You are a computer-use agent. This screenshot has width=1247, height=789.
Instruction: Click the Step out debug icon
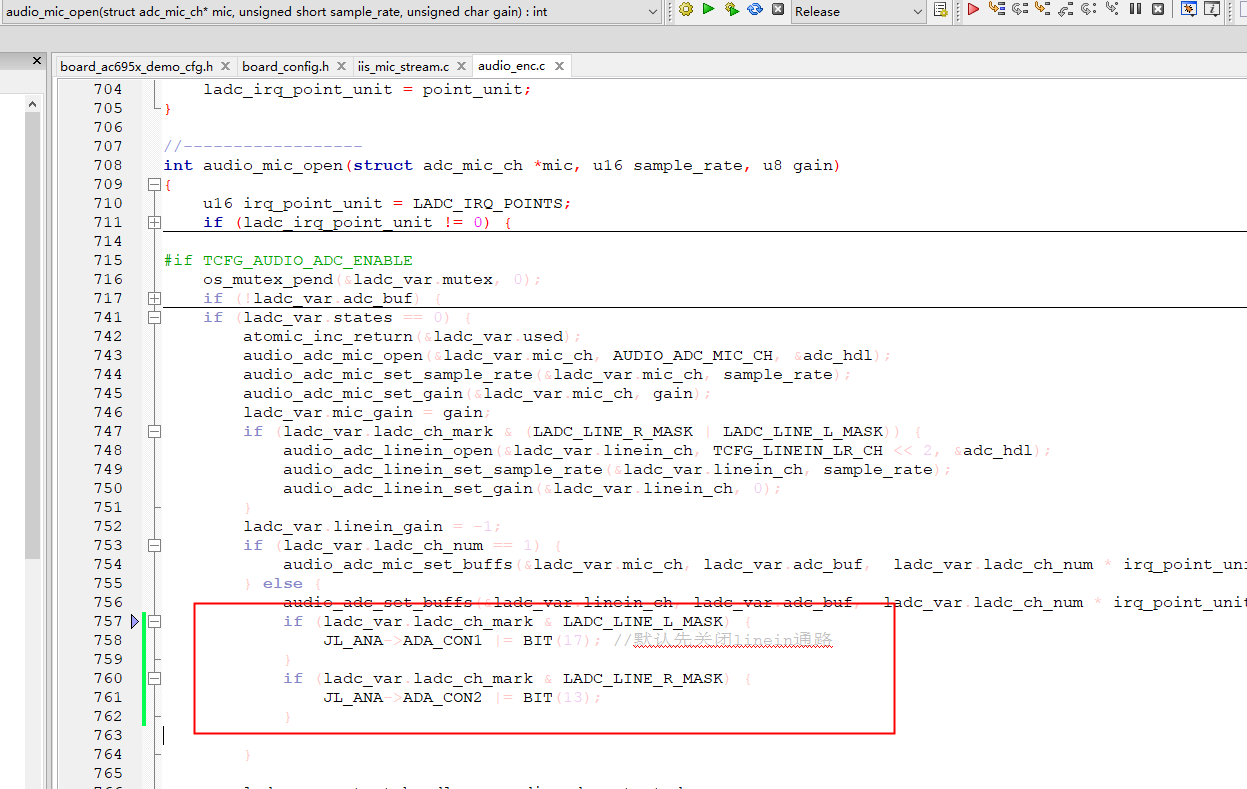point(1066,9)
